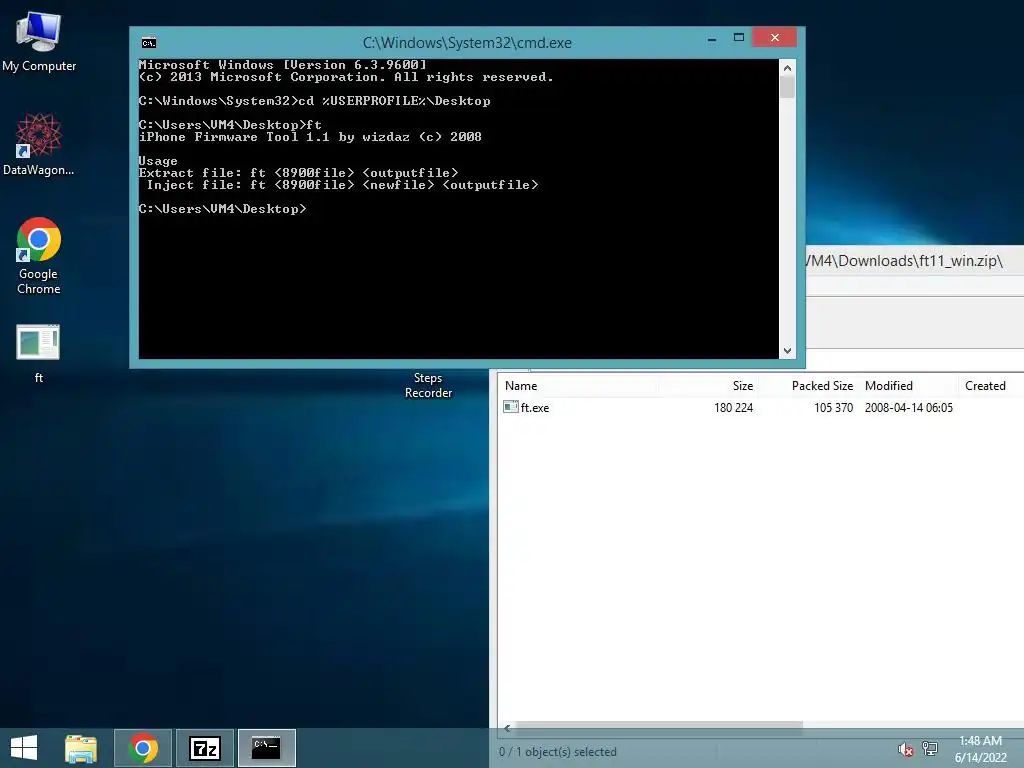Screen dimensions: 1024x768
Task: Click the command prompt line C:\Users\VM4\Desktop>
Action: tap(222, 209)
